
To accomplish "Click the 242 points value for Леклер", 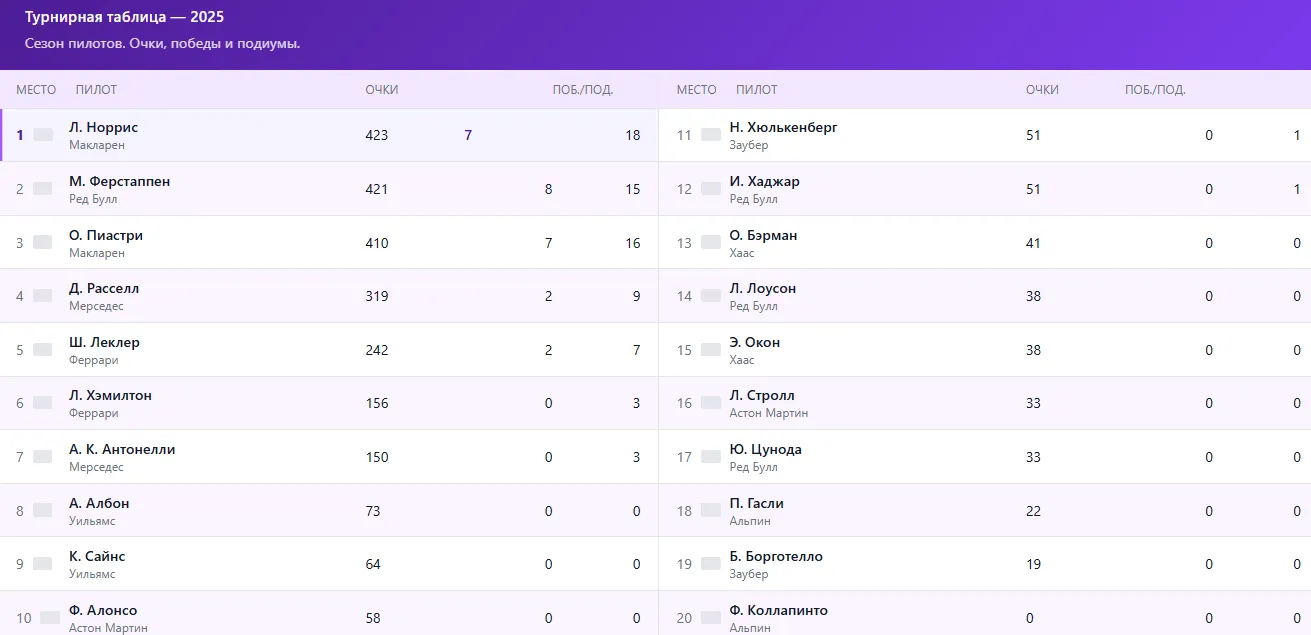I will click(x=377, y=350).
